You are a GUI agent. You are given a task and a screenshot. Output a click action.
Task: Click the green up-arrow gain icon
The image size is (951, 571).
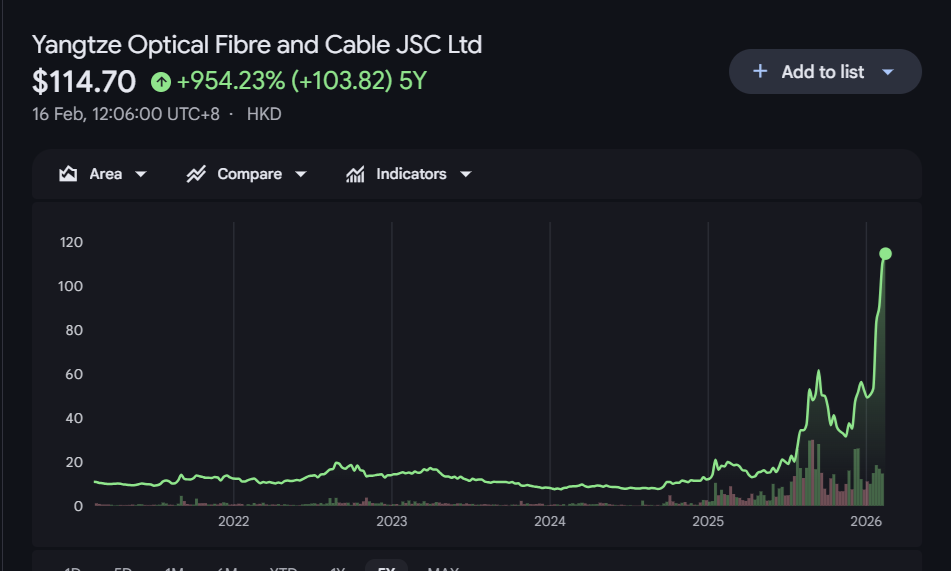pos(161,81)
